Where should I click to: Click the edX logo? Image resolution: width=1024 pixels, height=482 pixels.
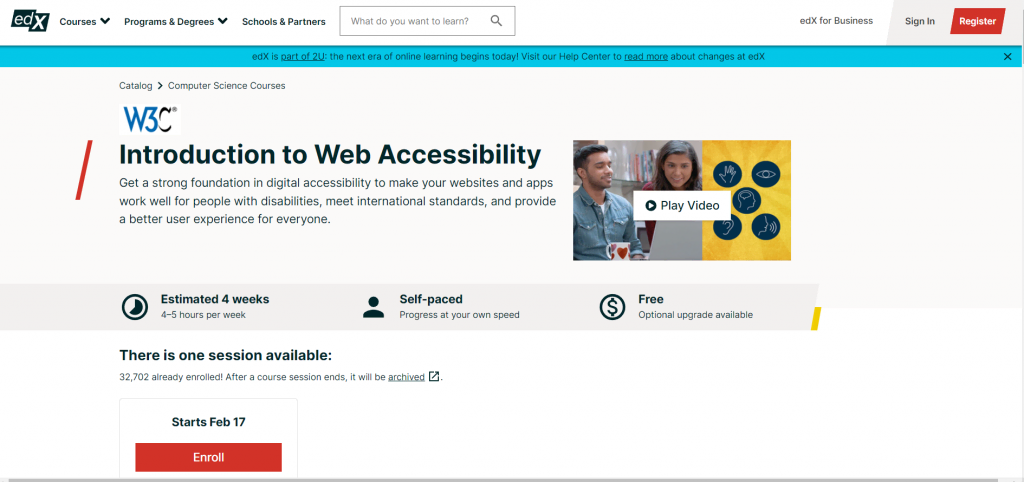[30, 21]
